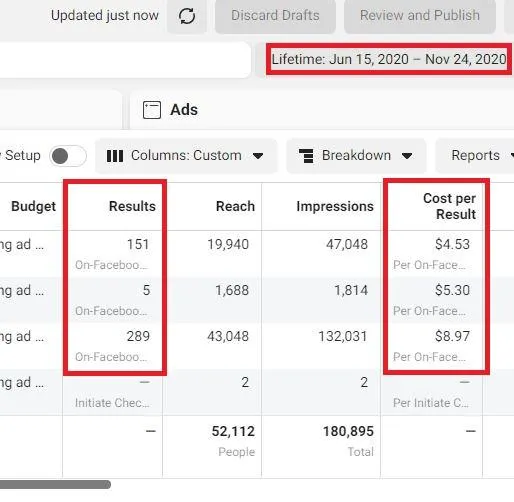514x502 pixels.
Task: Toggle the View Setup switch
Action: [68, 156]
